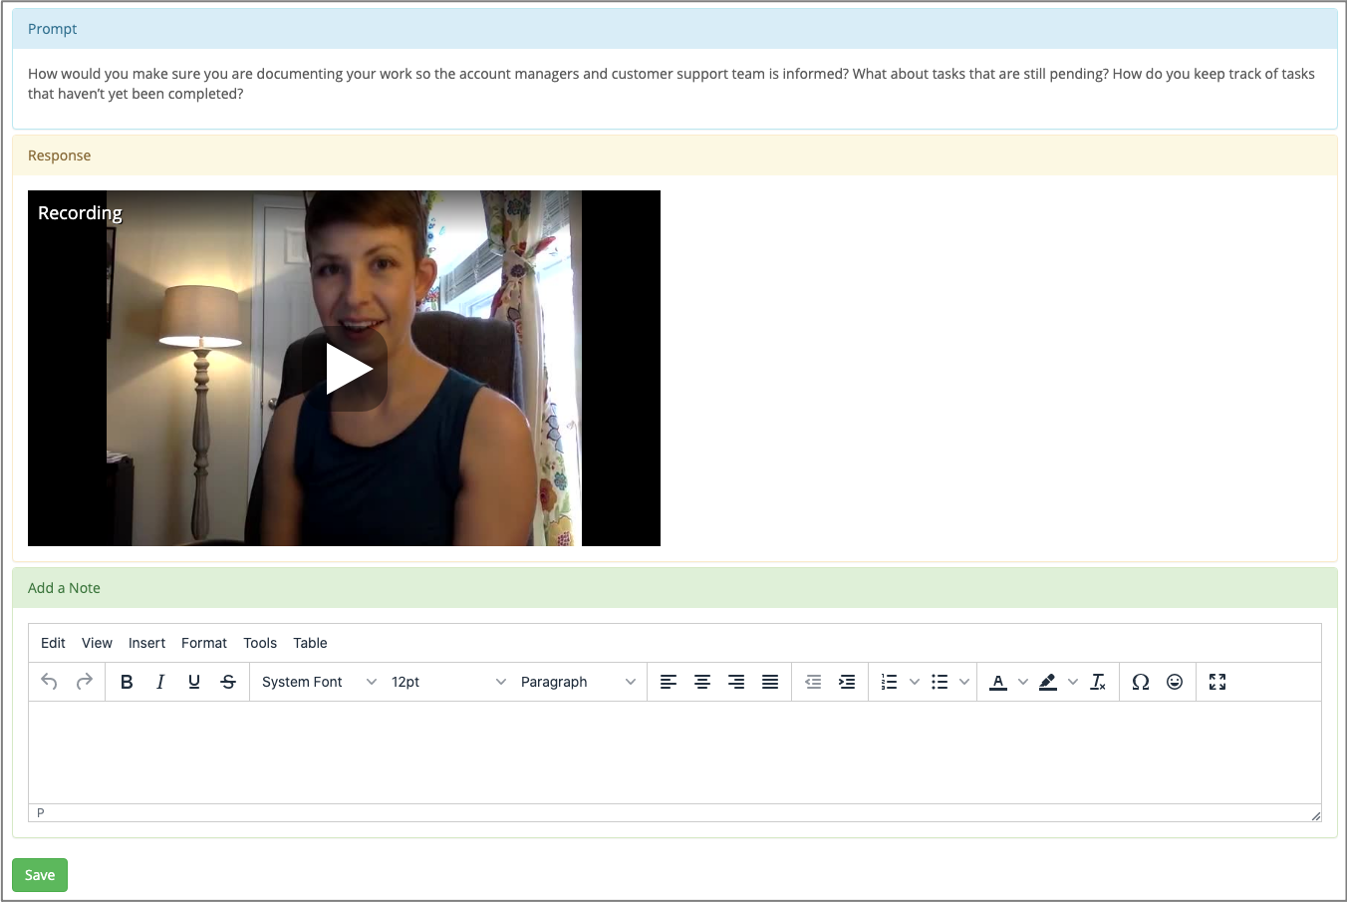Center-align note text

coord(702,682)
